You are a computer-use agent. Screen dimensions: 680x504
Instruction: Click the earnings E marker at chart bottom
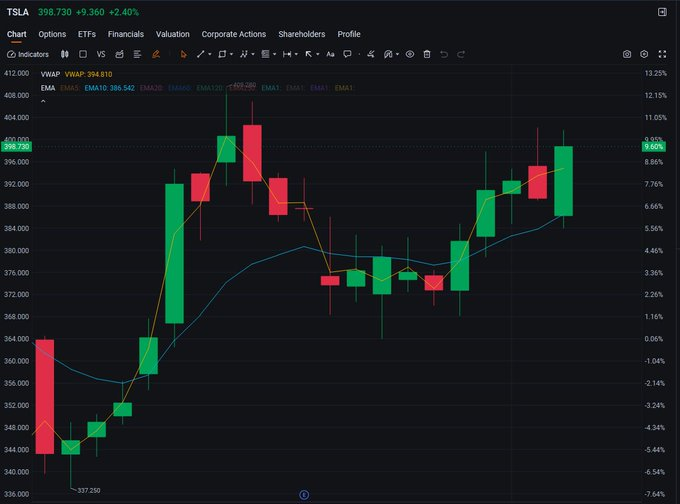pyautogui.click(x=304, y=494)
